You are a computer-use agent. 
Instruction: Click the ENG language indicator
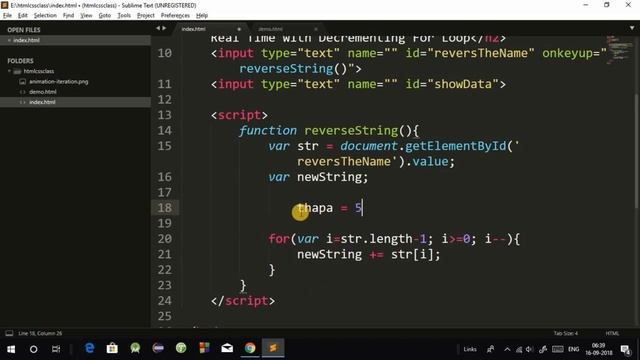(x=573, y=349)
